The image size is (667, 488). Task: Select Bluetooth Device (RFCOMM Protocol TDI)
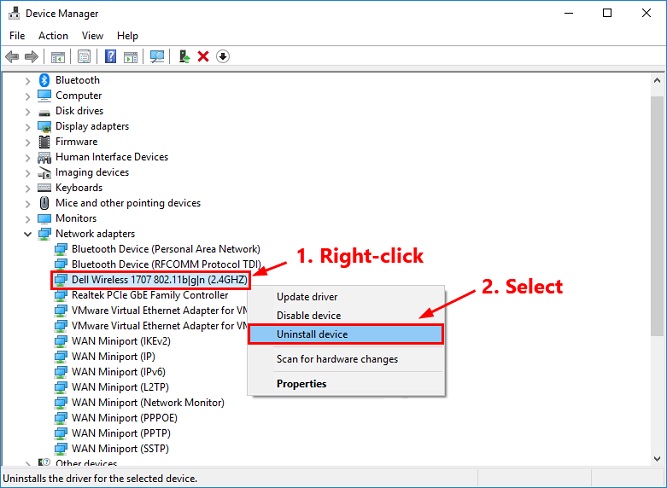coord(166,264)
